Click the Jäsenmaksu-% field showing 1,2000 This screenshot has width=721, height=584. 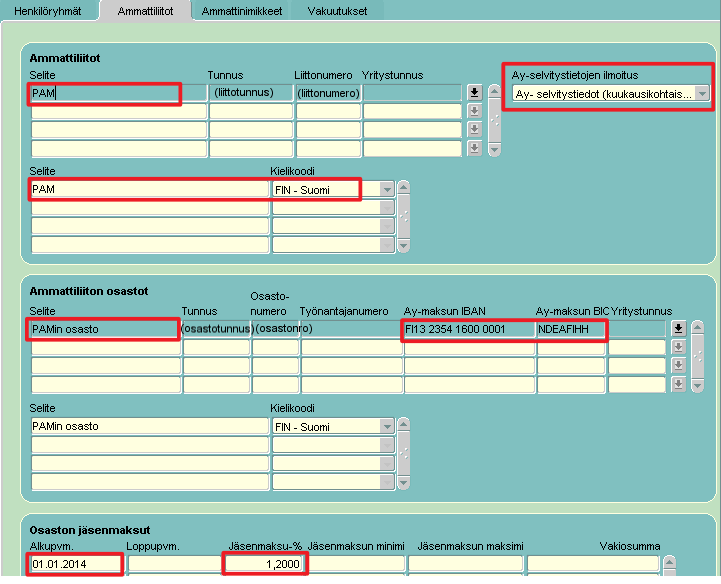click(264, 564)
